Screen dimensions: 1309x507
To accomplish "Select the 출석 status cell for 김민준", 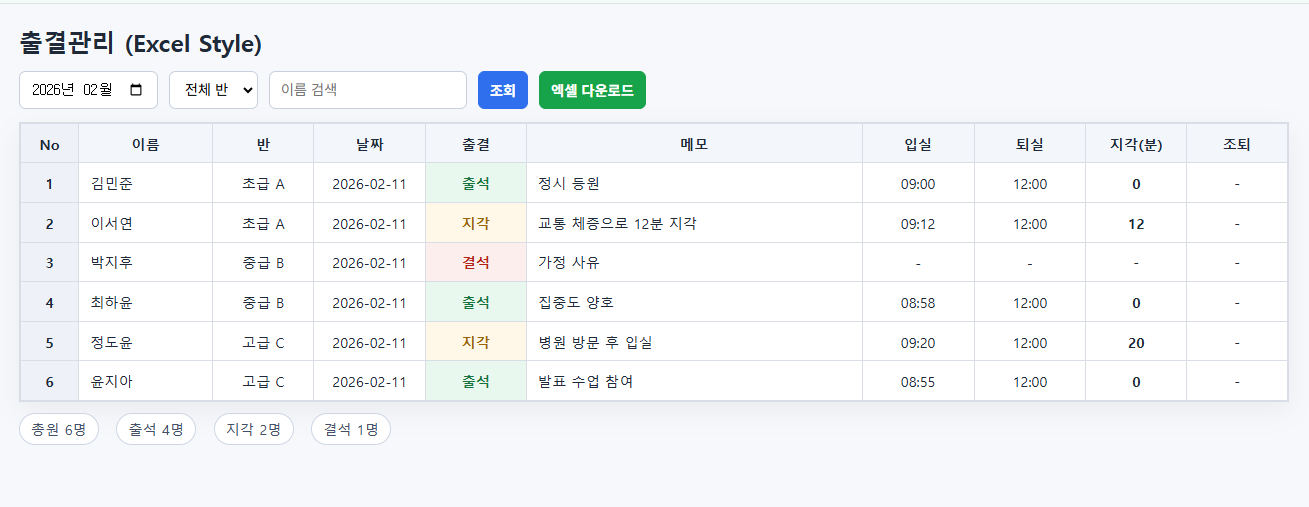I will point(475,184).
